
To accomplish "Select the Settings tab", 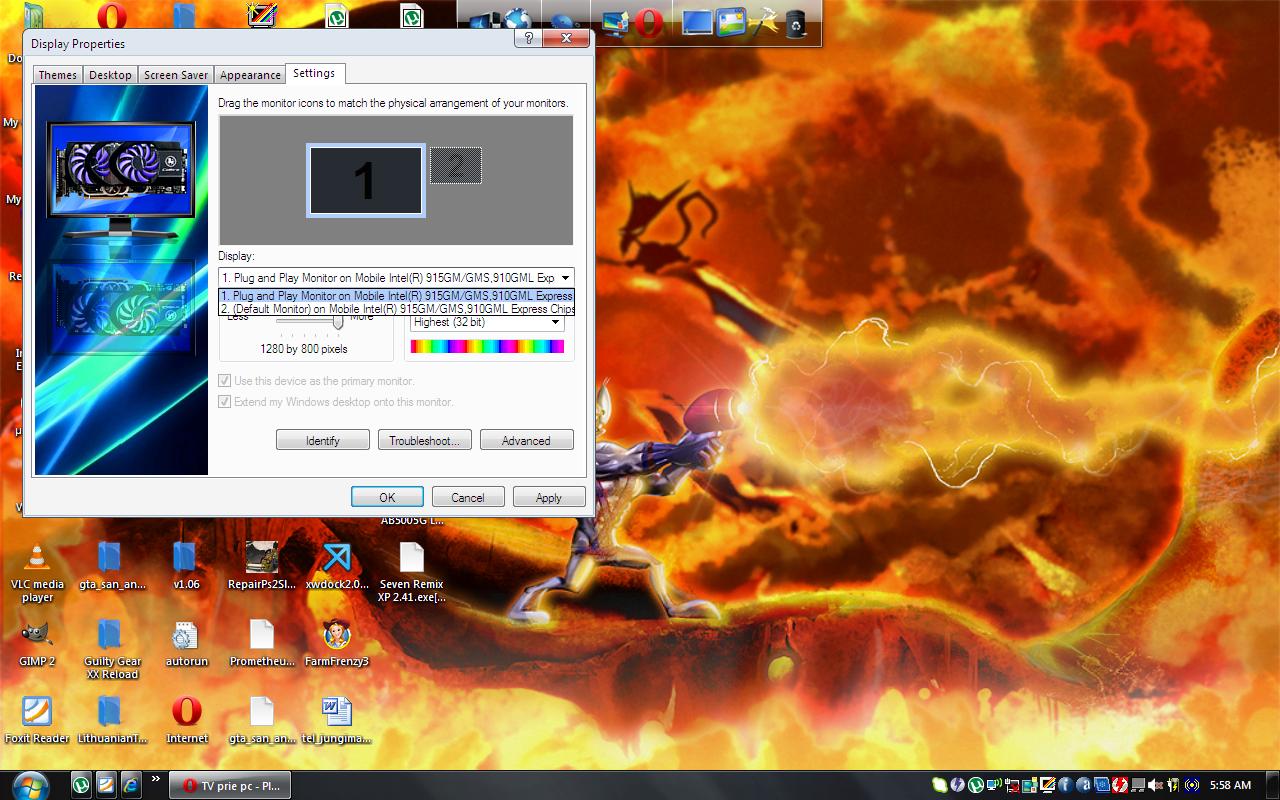I will pyautogui.click(x=314, y=73).
